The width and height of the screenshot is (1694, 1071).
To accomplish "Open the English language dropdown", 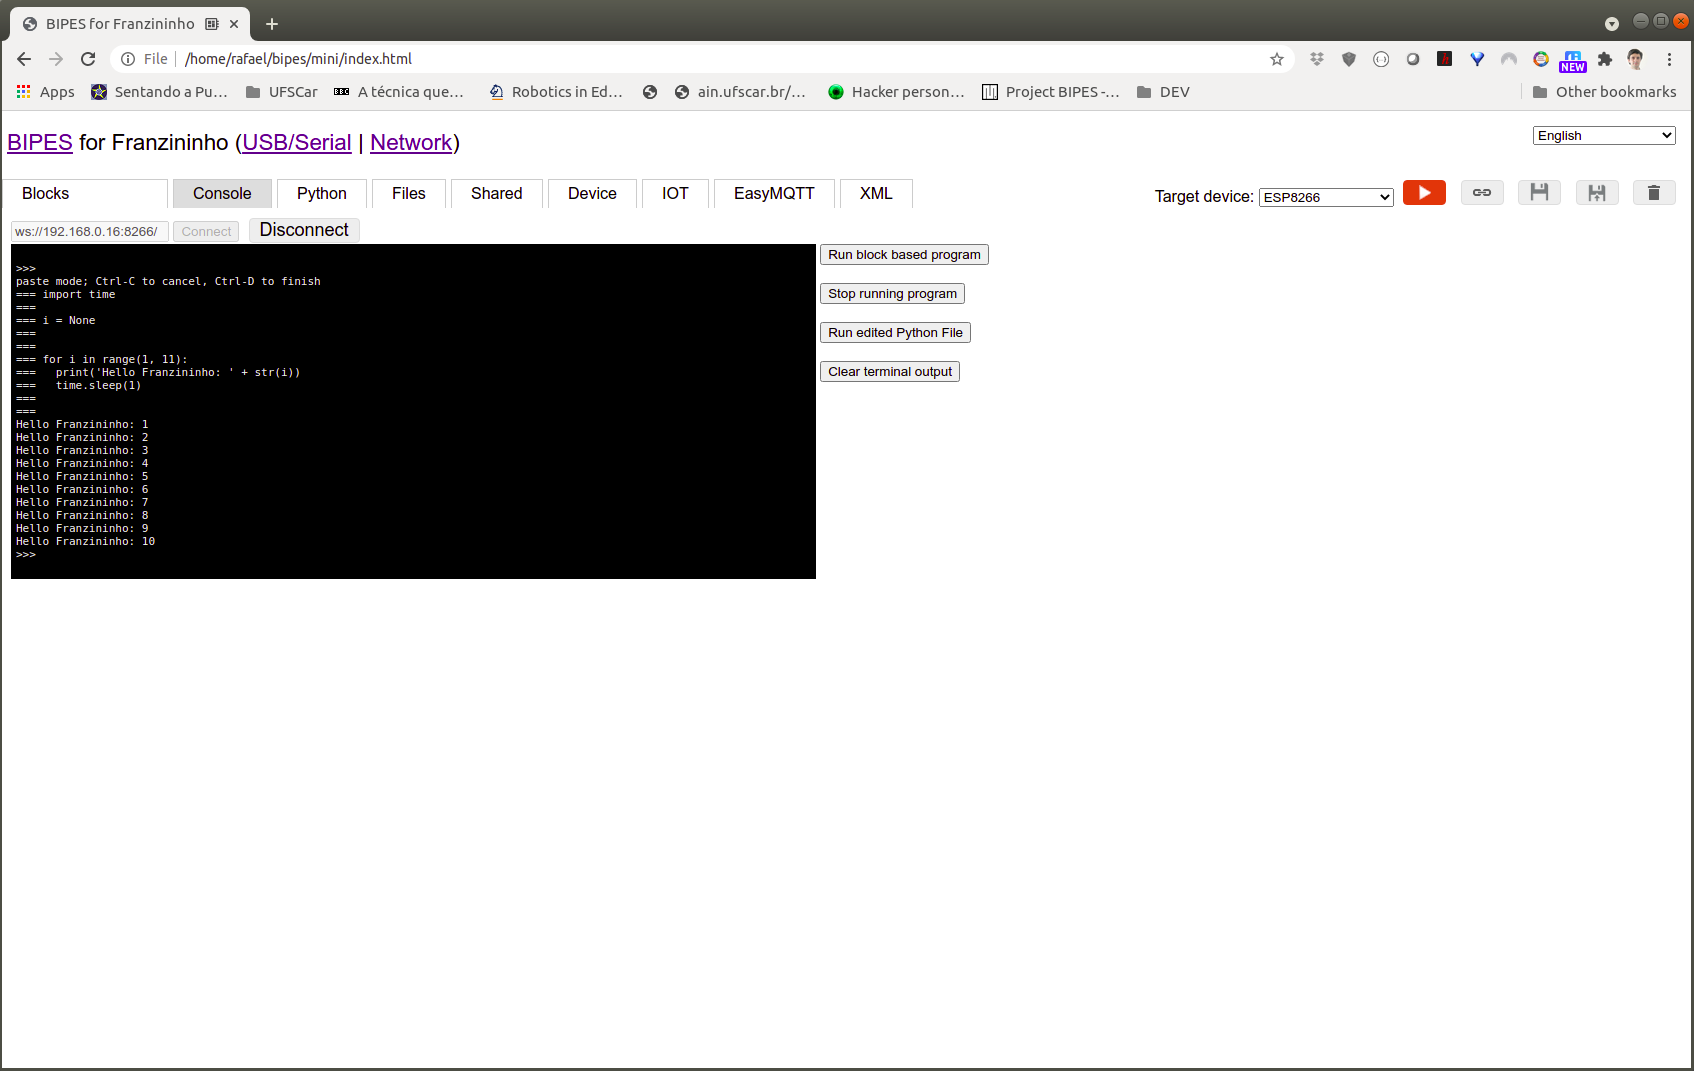I will [x=1604, y=135].
